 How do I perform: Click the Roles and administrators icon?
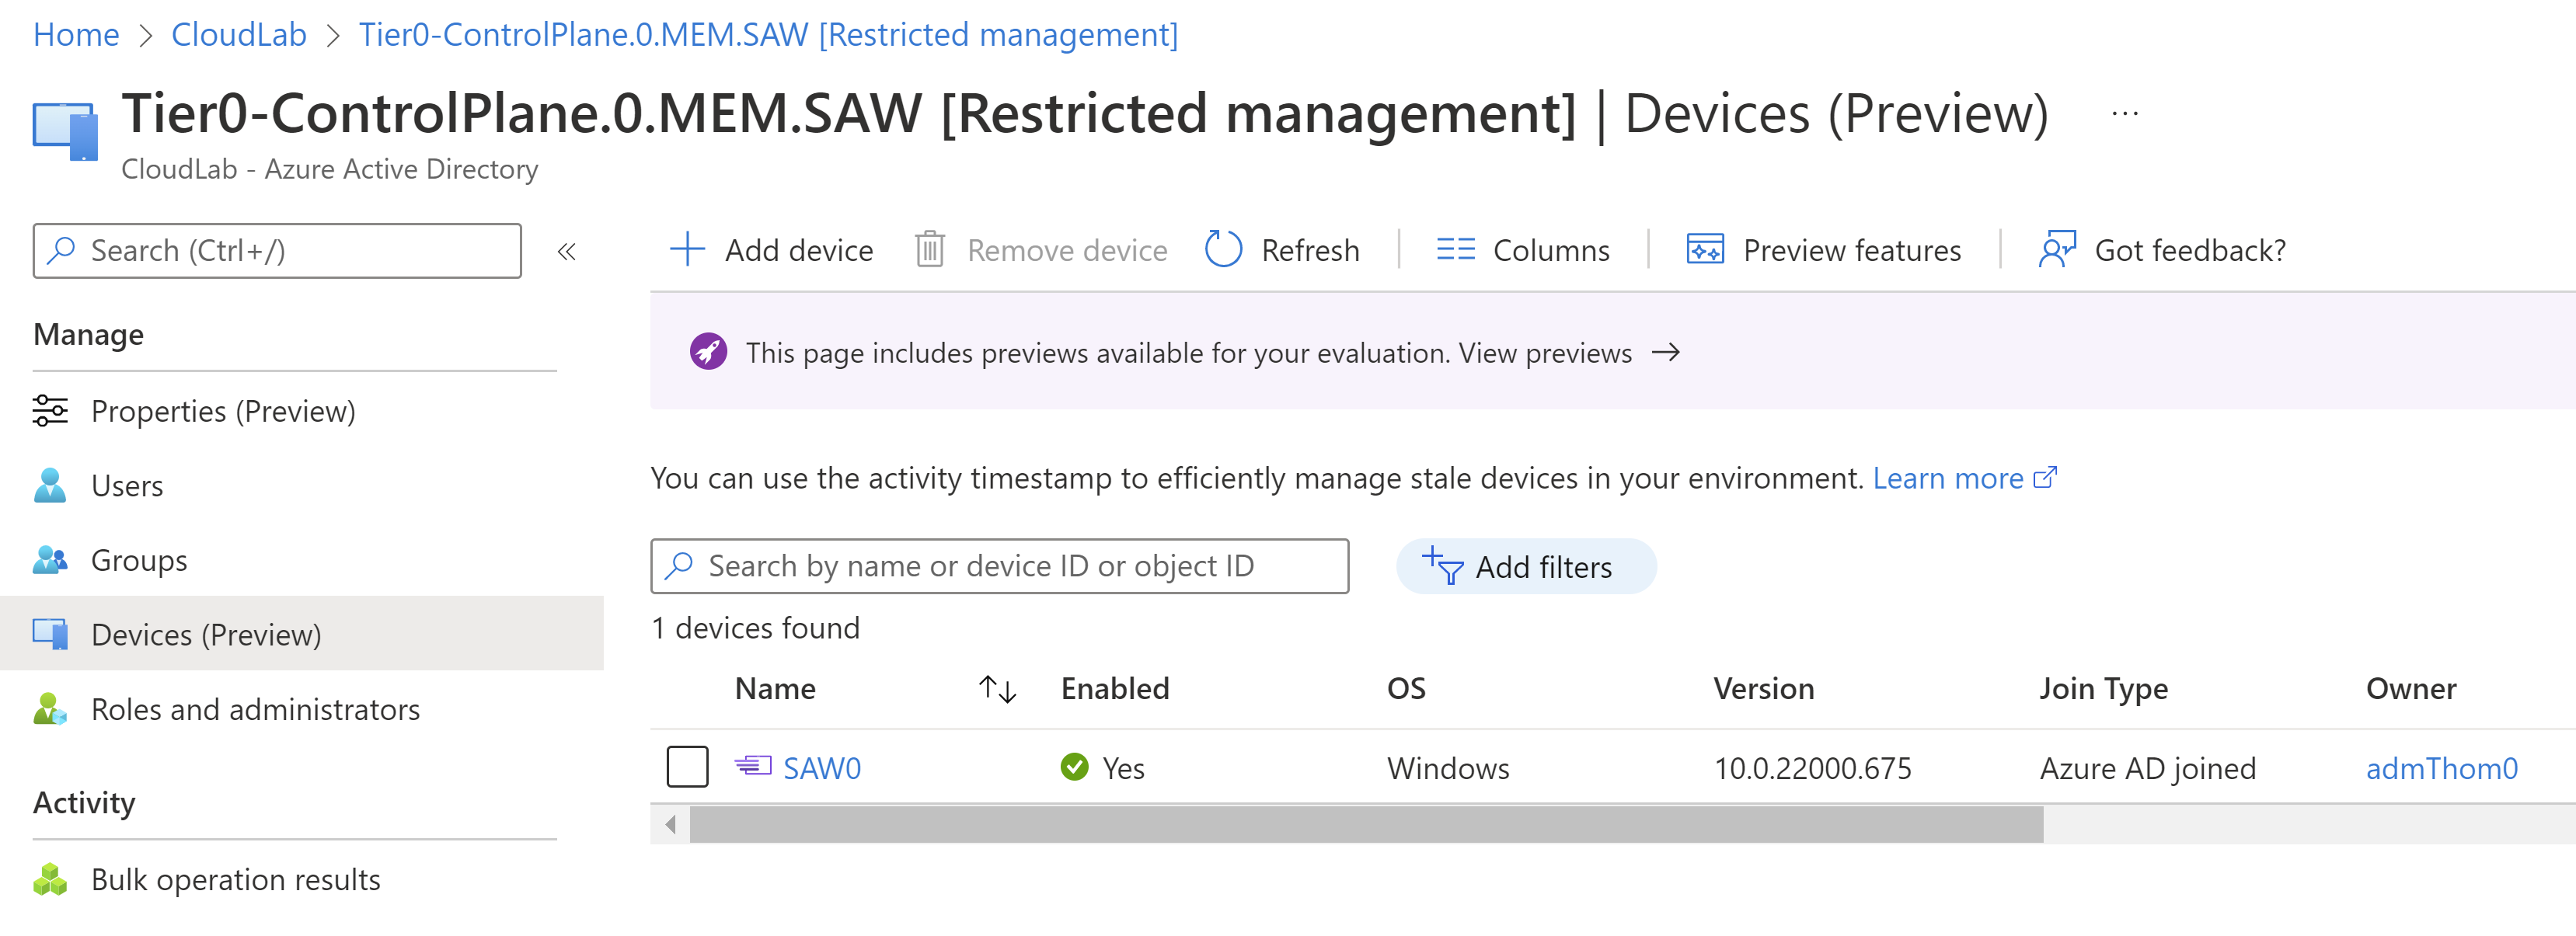click(50, 709)
